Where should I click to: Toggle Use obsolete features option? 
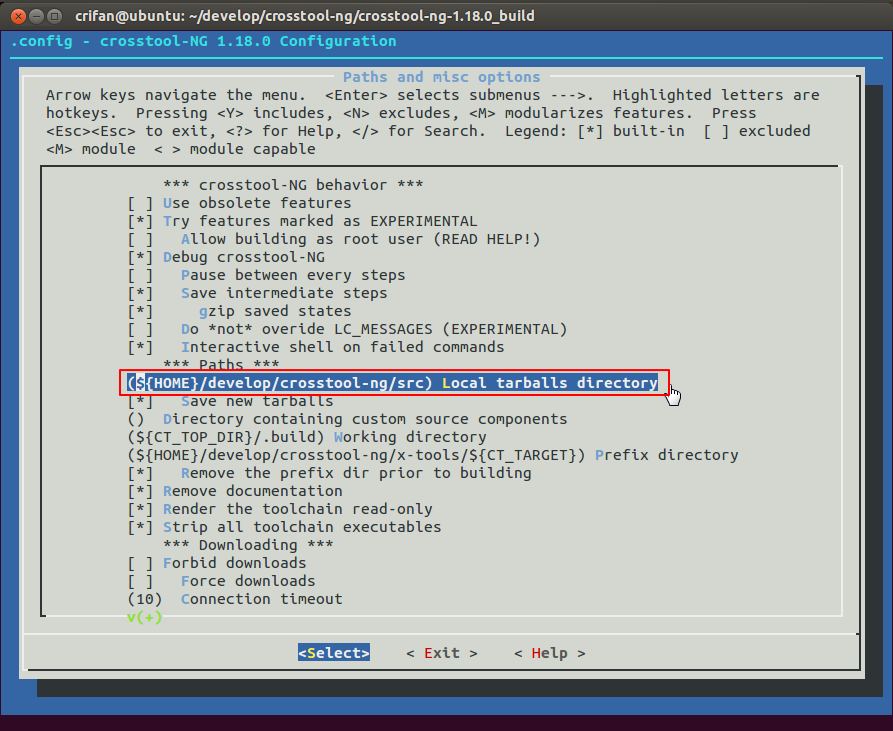pyautogui.click(x=240, y=203)
